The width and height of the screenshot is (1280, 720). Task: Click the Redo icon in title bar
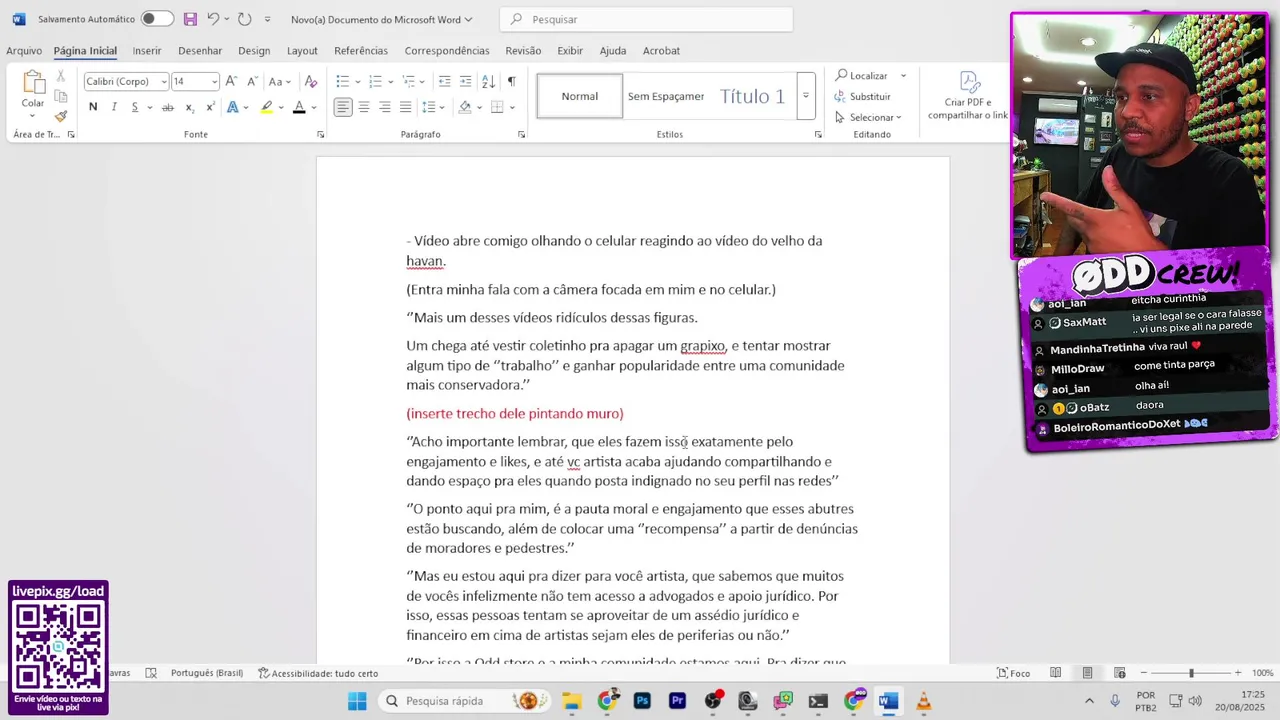(x=244, y=19)
